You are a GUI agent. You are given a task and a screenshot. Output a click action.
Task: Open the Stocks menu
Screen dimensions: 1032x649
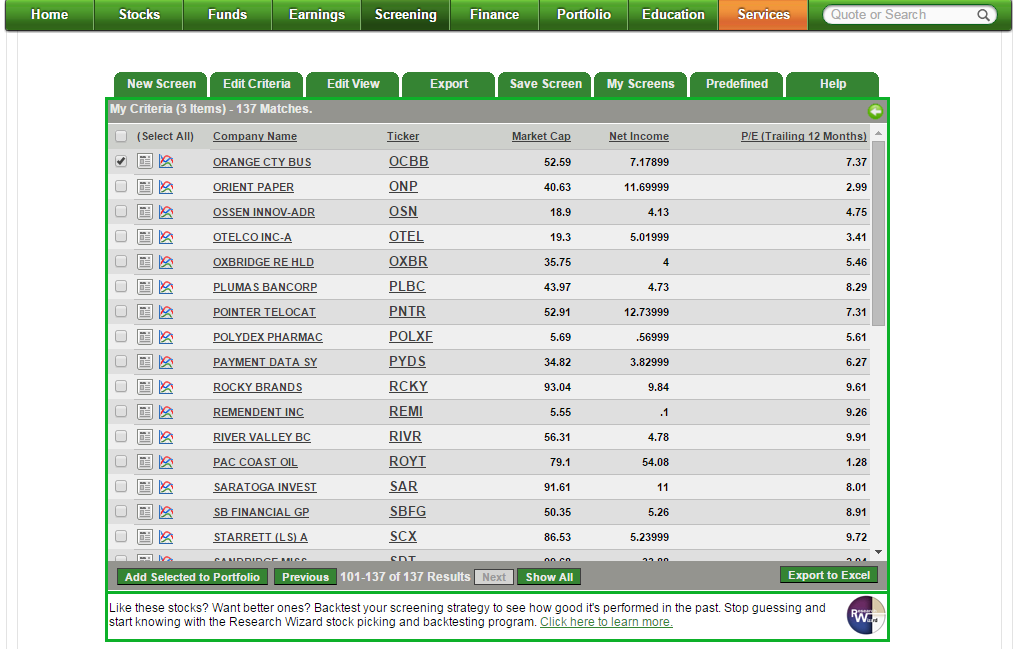[139, 14]
